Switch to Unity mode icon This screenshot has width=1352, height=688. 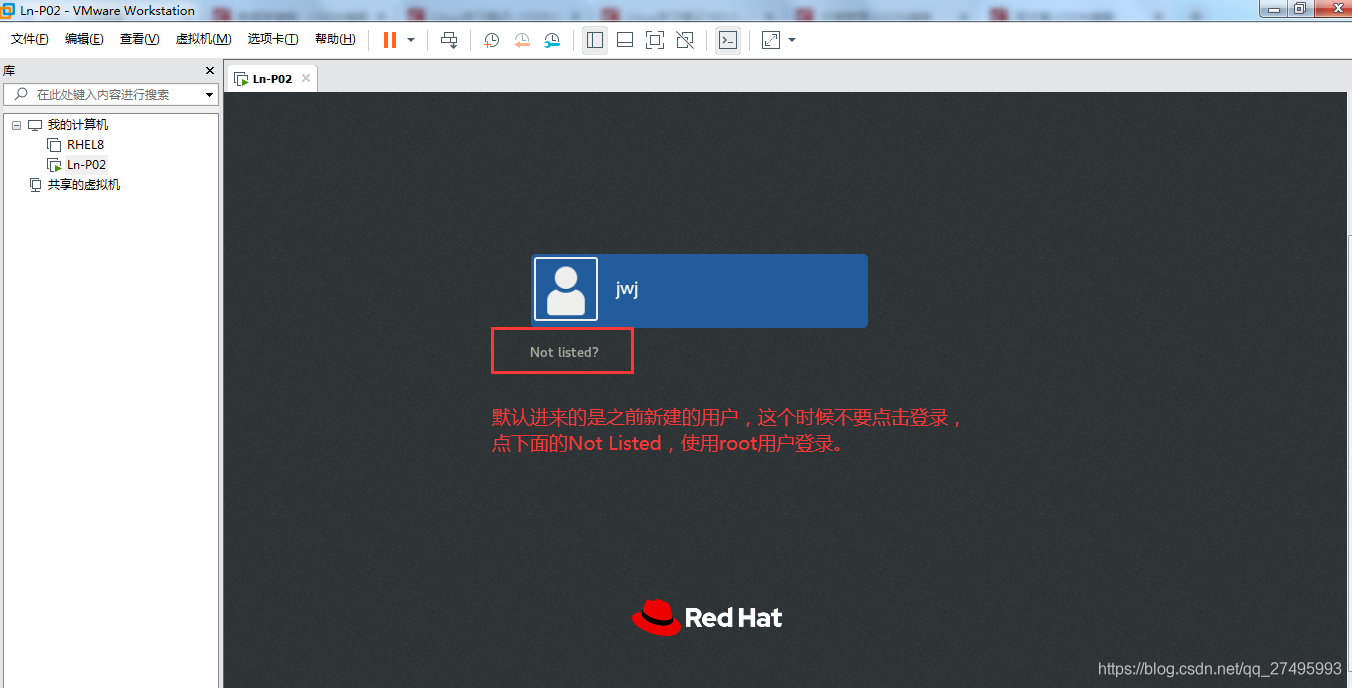pos(685,40)
